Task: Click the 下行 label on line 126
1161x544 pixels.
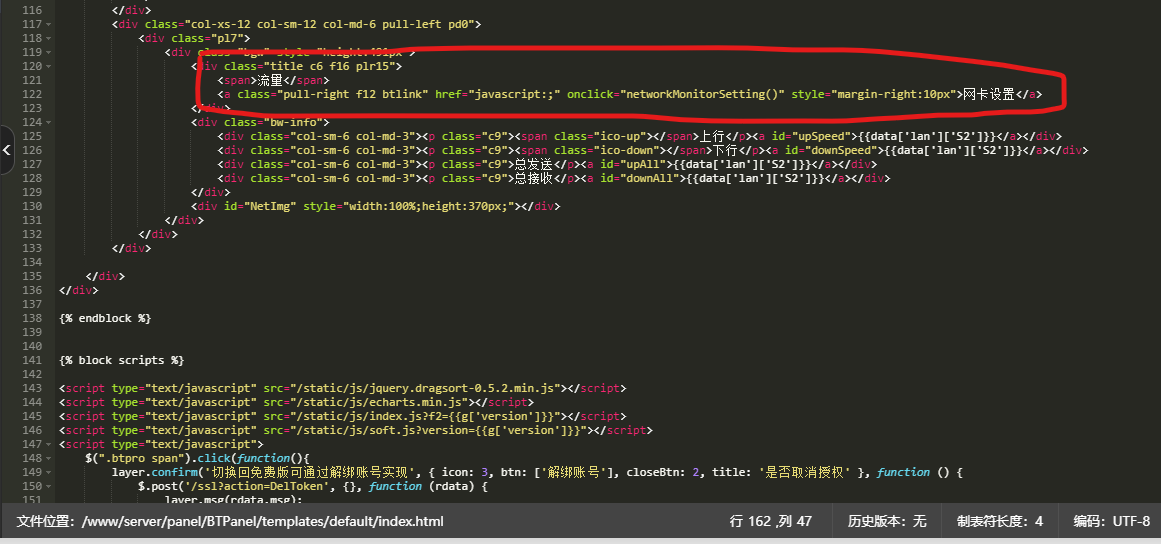Action: [725, 150]
